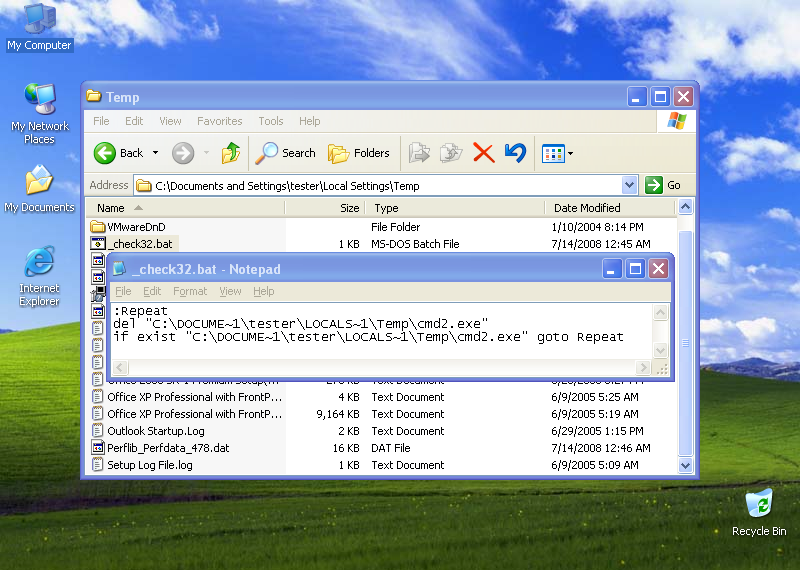Sort files by Type column header
The width and height of the screenshot is (800, 570).
click(455, 208)
